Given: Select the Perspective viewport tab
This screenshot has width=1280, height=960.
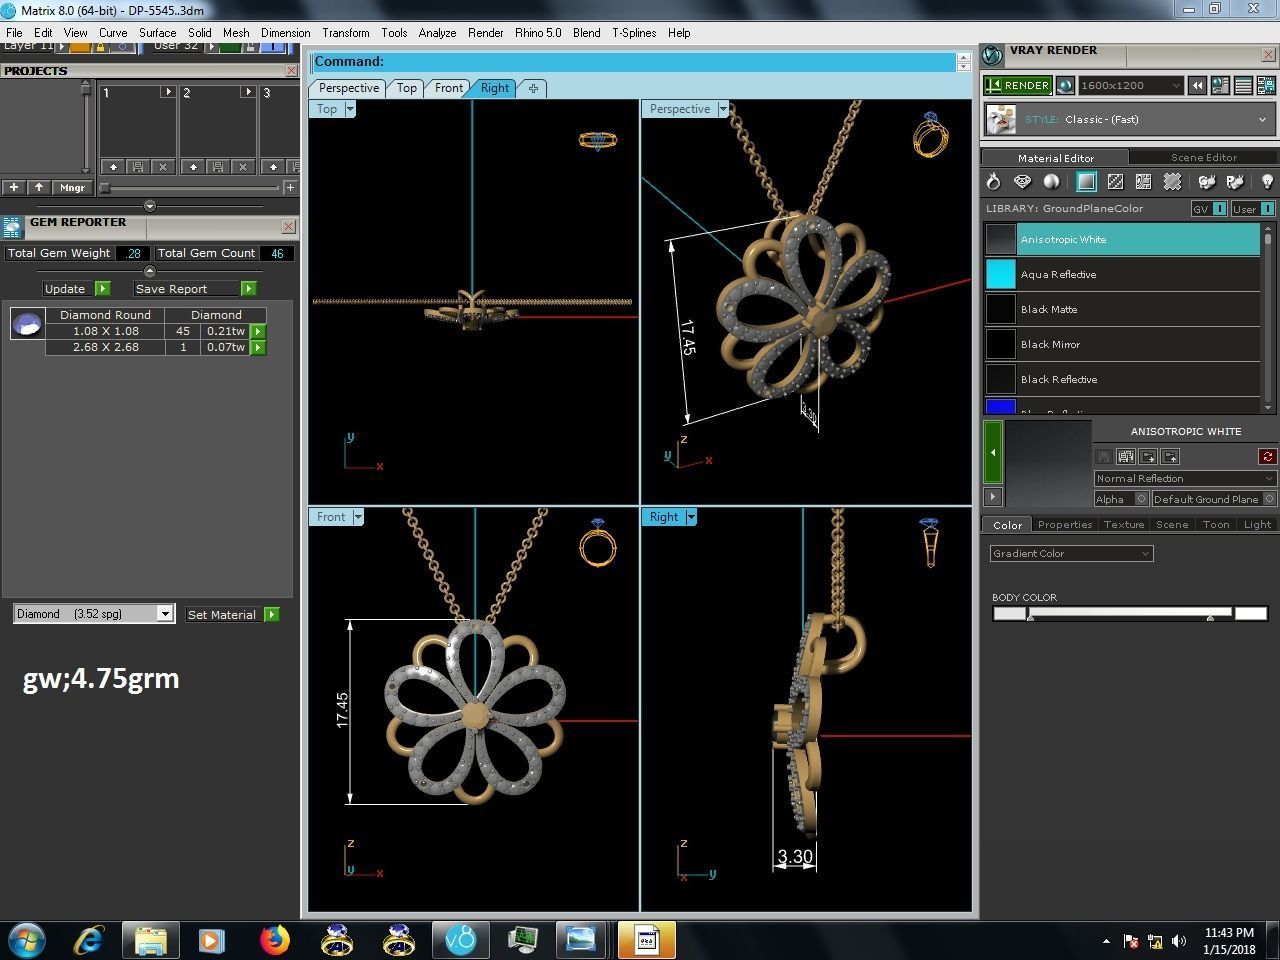Looking at the screenshot, I should click(348, 88).
